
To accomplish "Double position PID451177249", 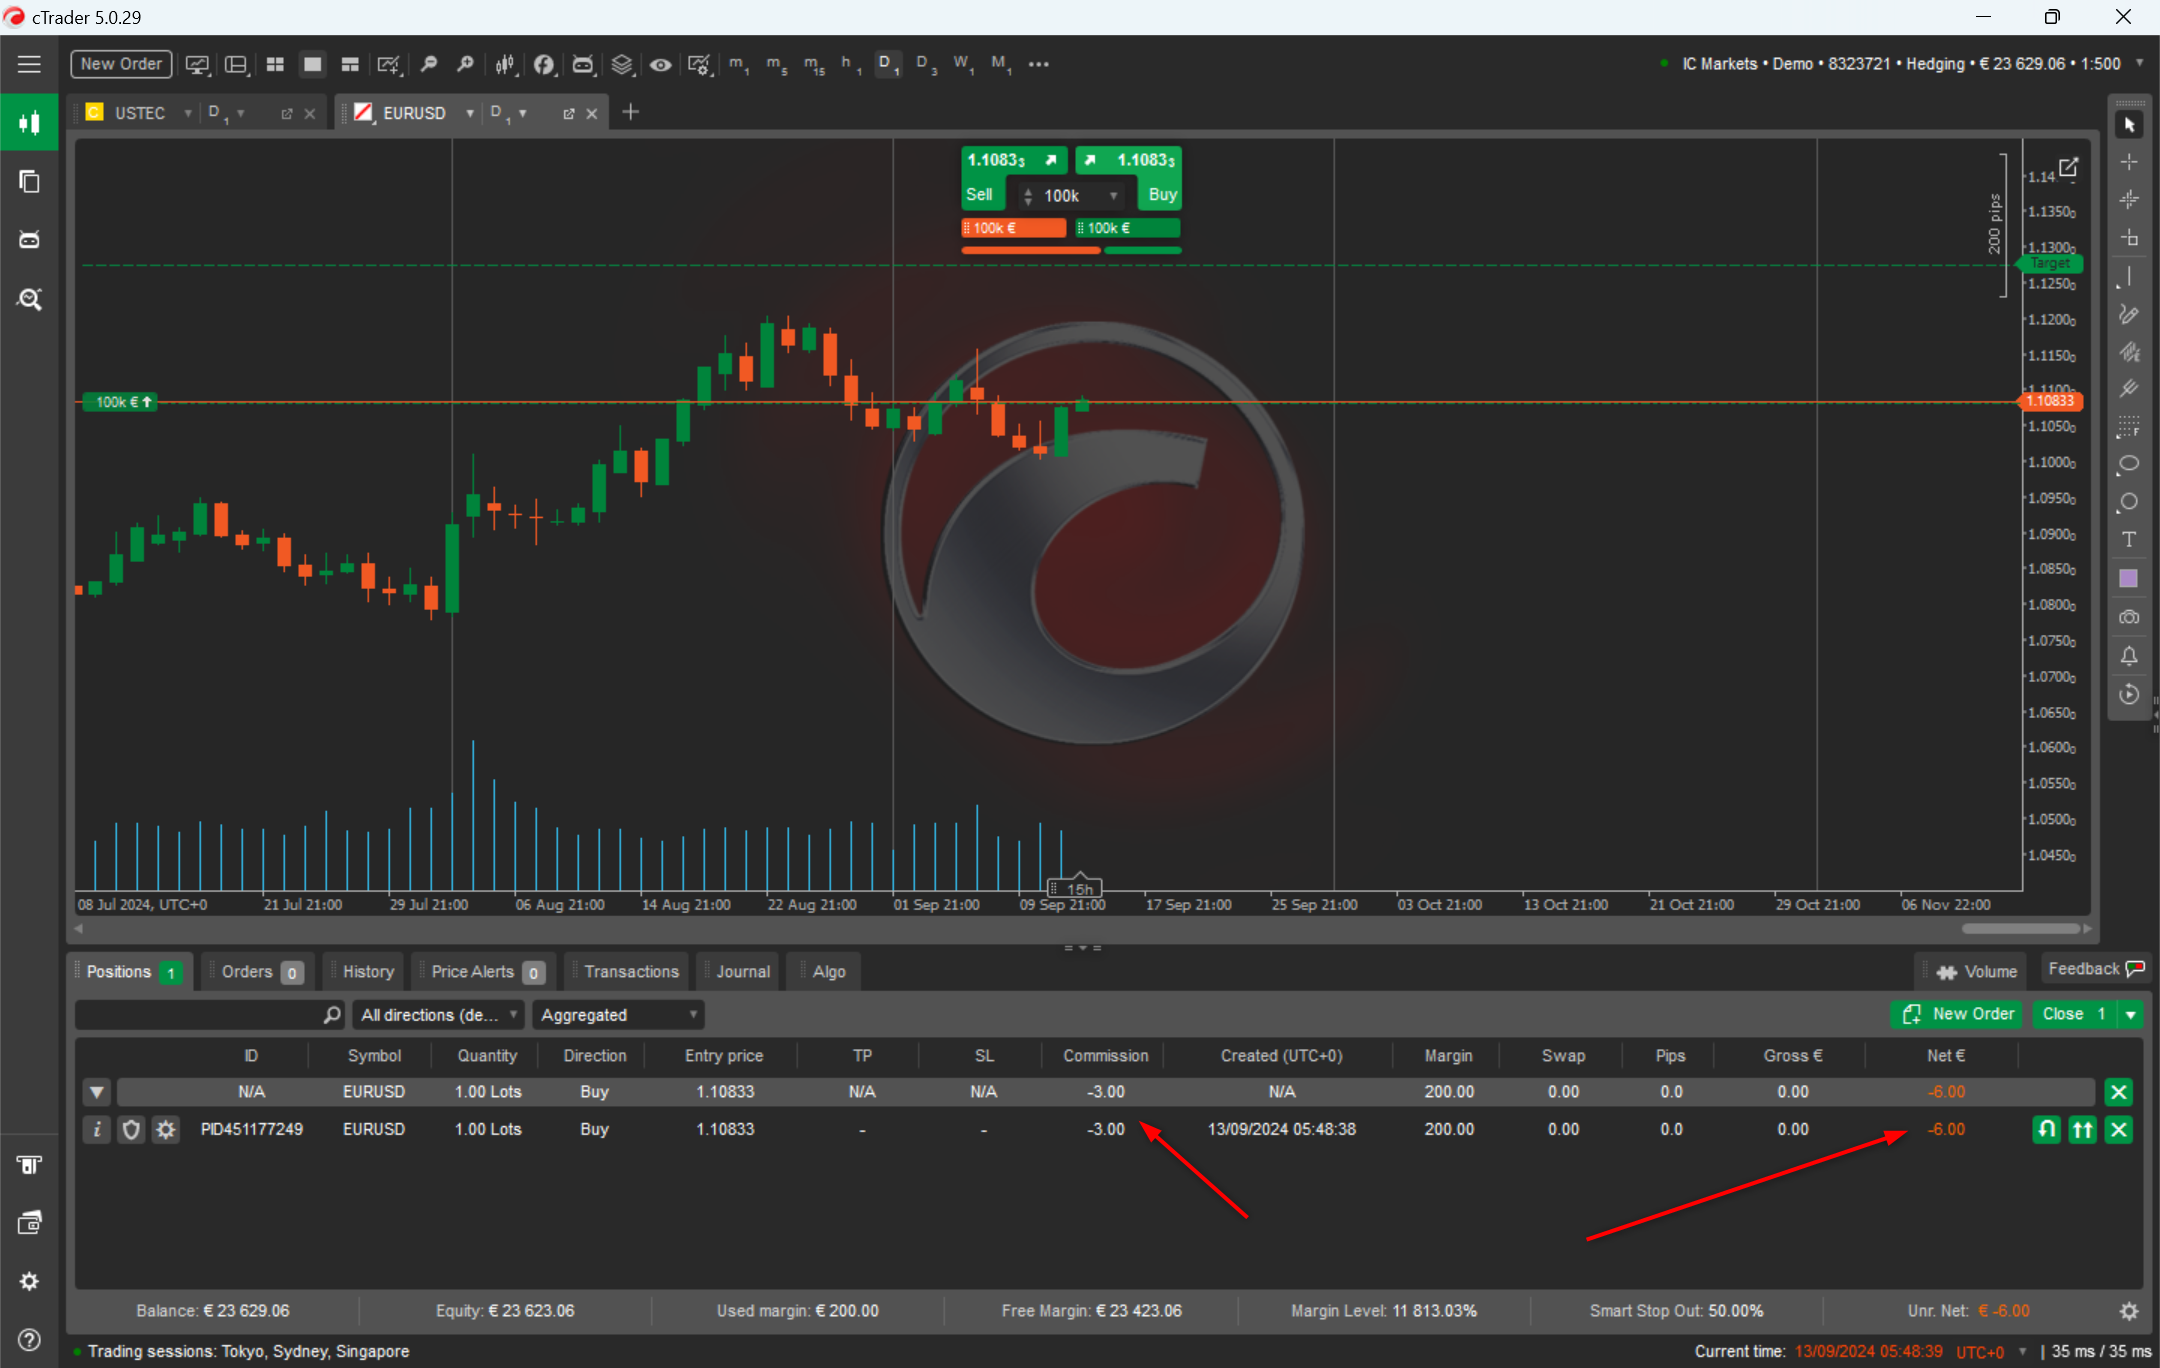I will (2083, 1129).
